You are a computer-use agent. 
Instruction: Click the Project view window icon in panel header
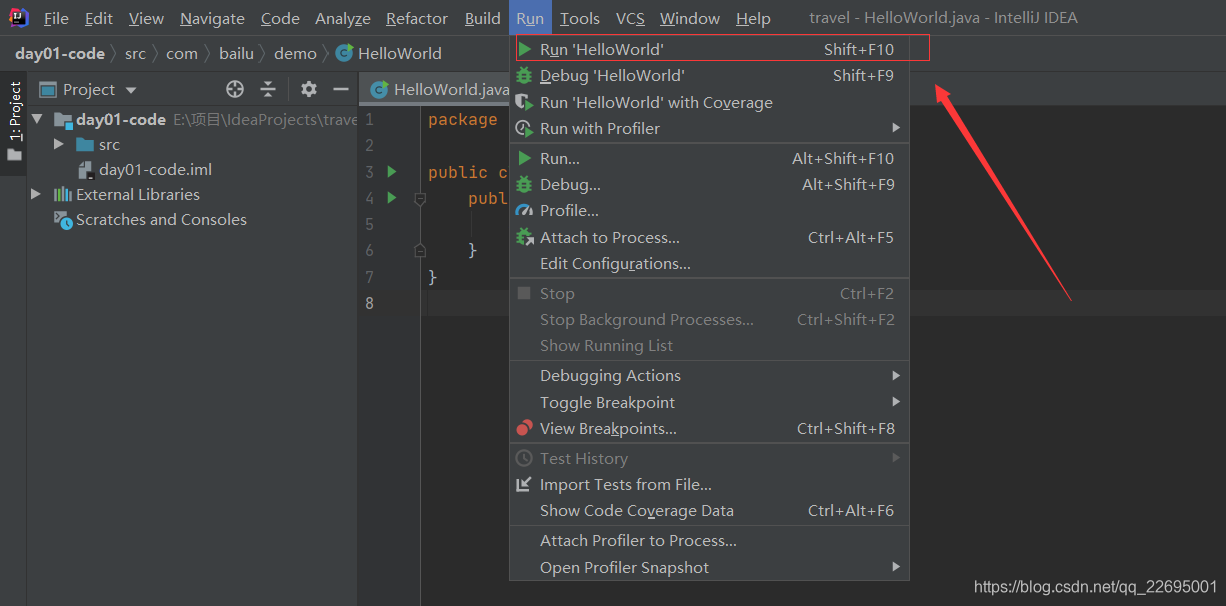tap(48, 89)
